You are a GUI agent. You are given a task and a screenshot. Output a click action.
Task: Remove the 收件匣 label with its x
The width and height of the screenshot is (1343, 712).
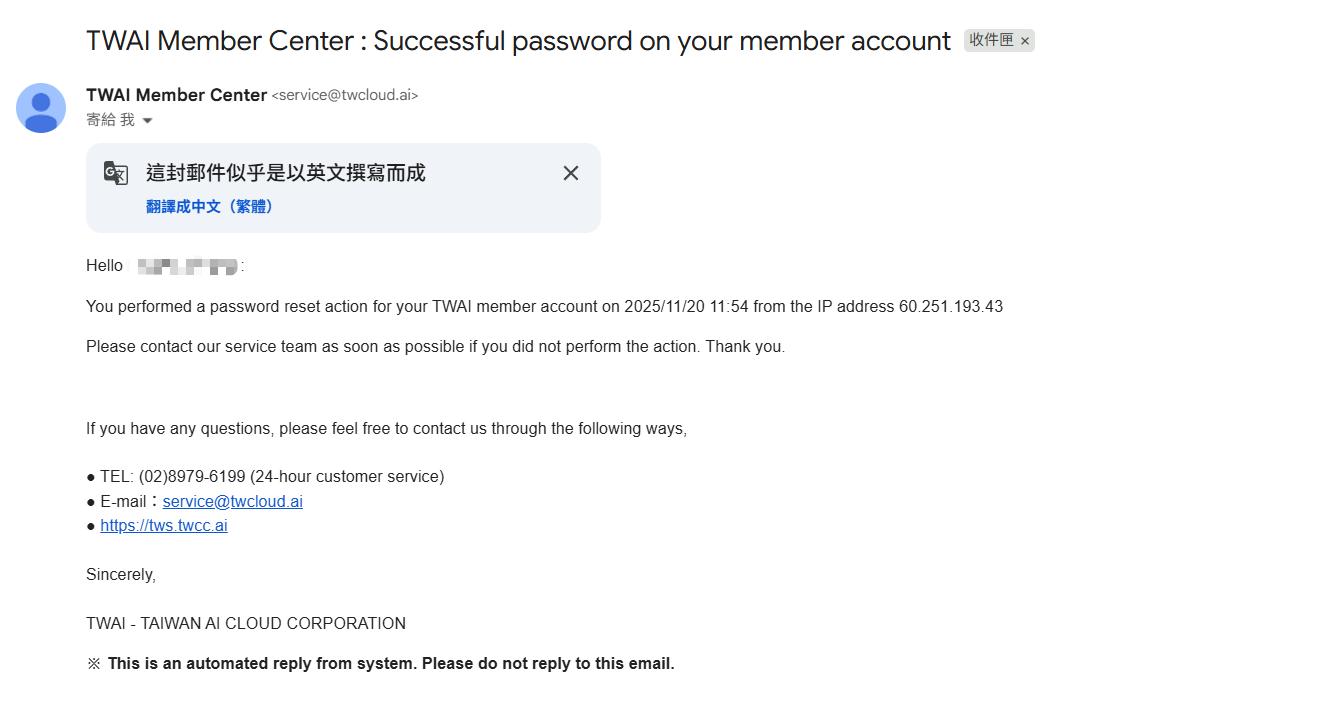coord(1025,41)
